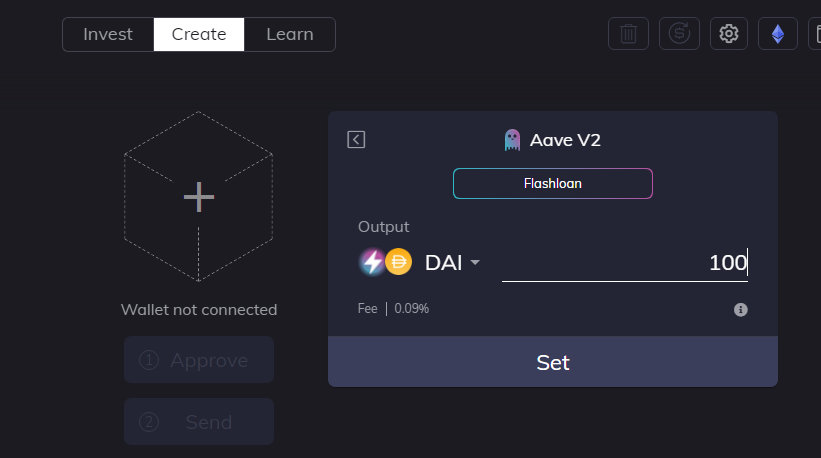This screenshot has width=821, height=458.
Task: Go back using the left arrow icon
Action: point(356,140)
